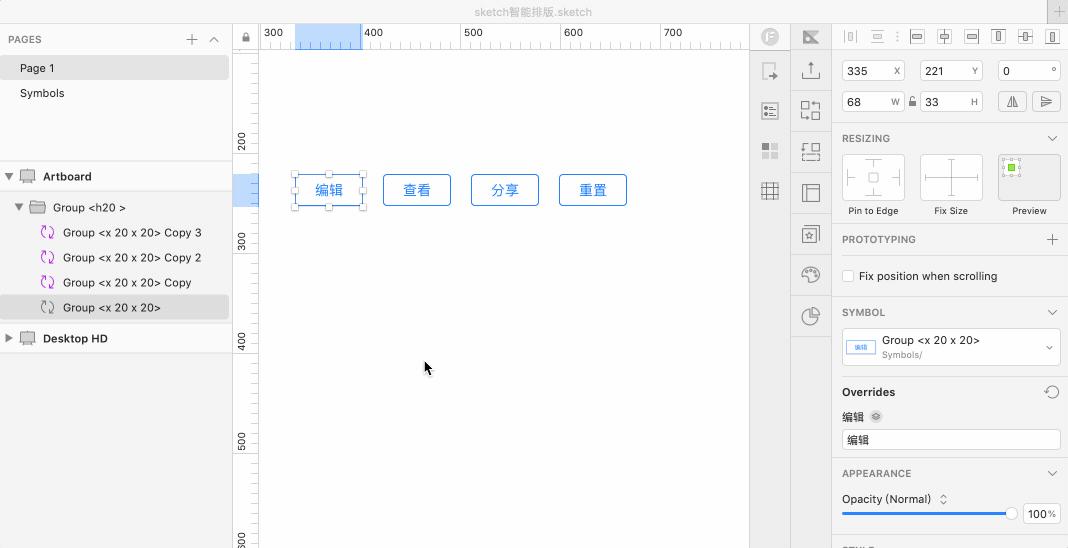Align selection to left edge
Image resolution: width=1068 pixels, height=548 pixels.
point(917,37)
